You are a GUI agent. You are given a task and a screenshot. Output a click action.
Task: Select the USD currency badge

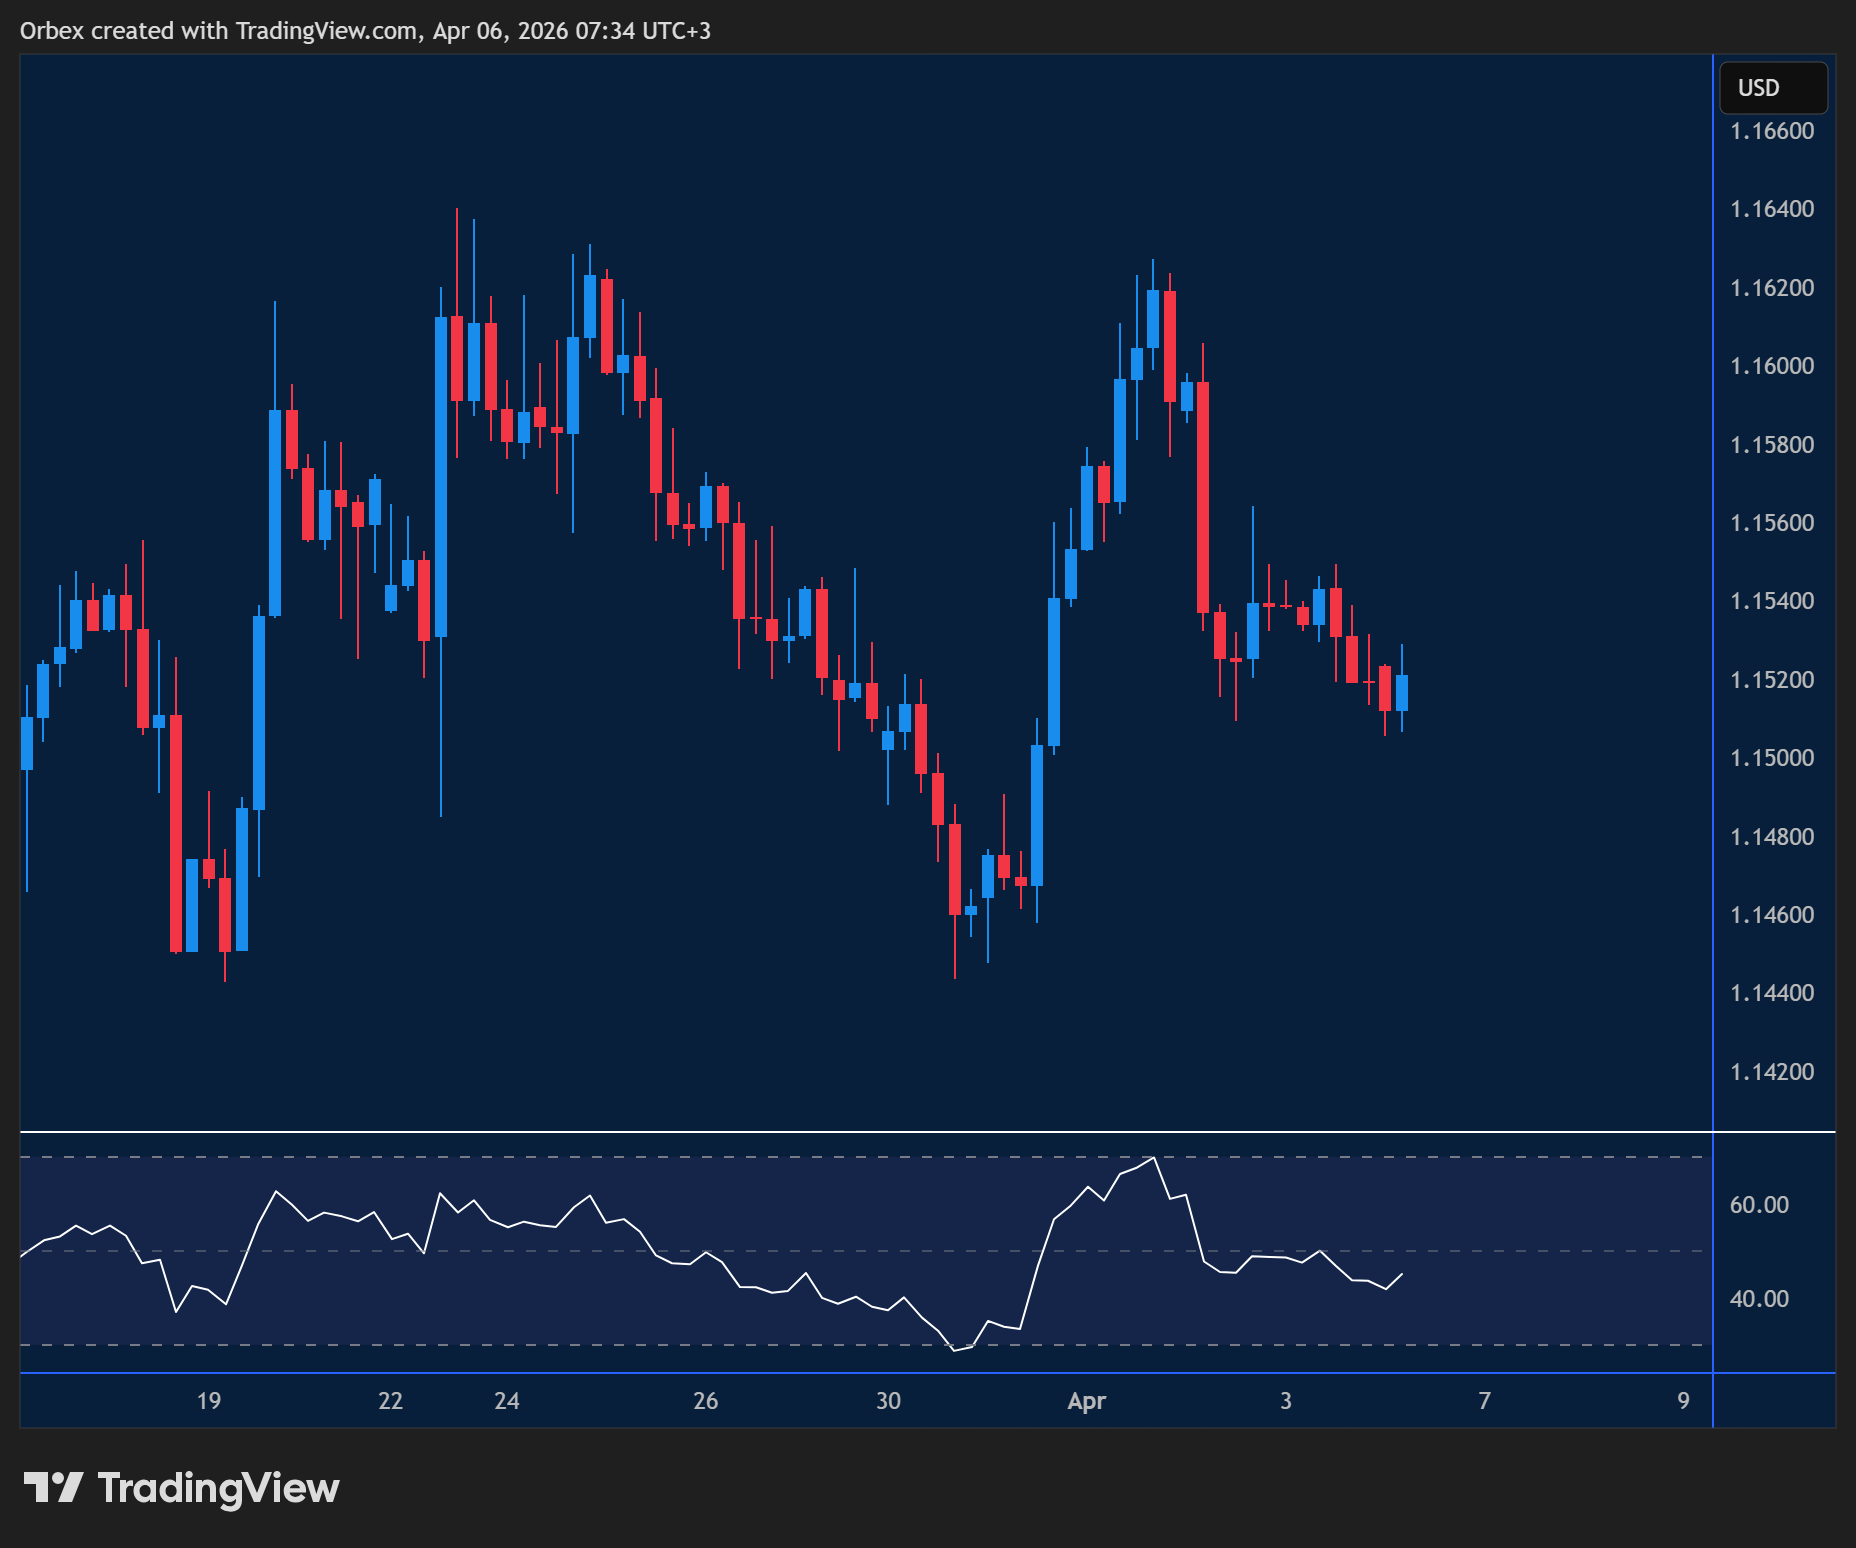1773,87
